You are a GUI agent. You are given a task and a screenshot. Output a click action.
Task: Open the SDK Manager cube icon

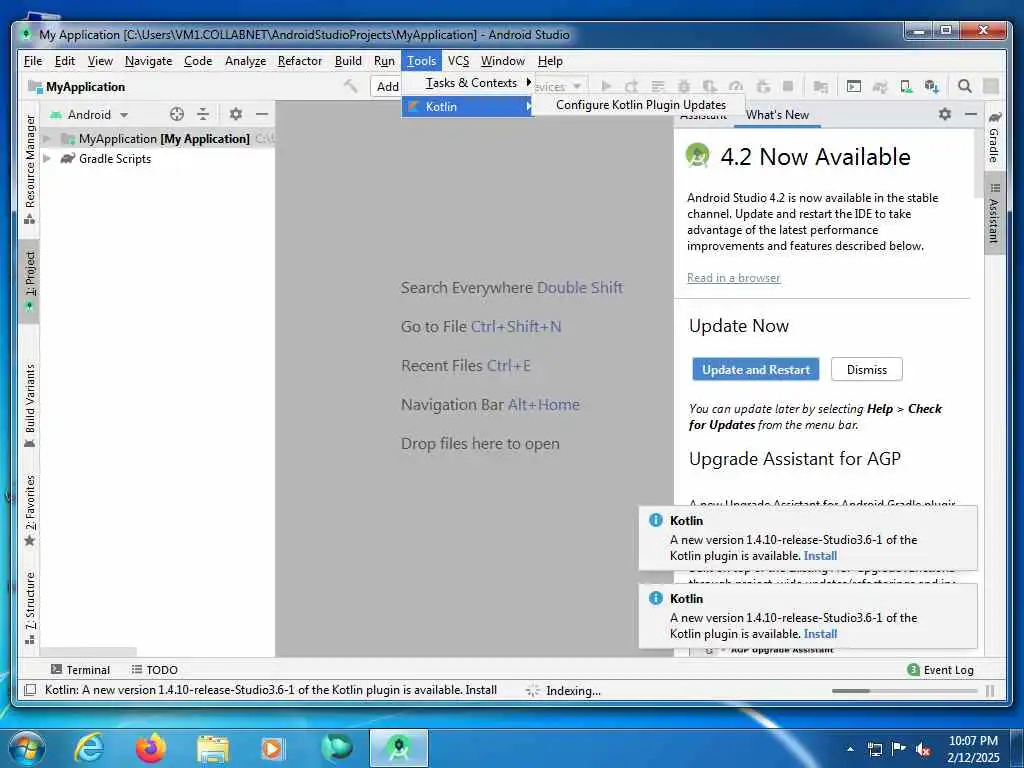click(x=932, y=86)
